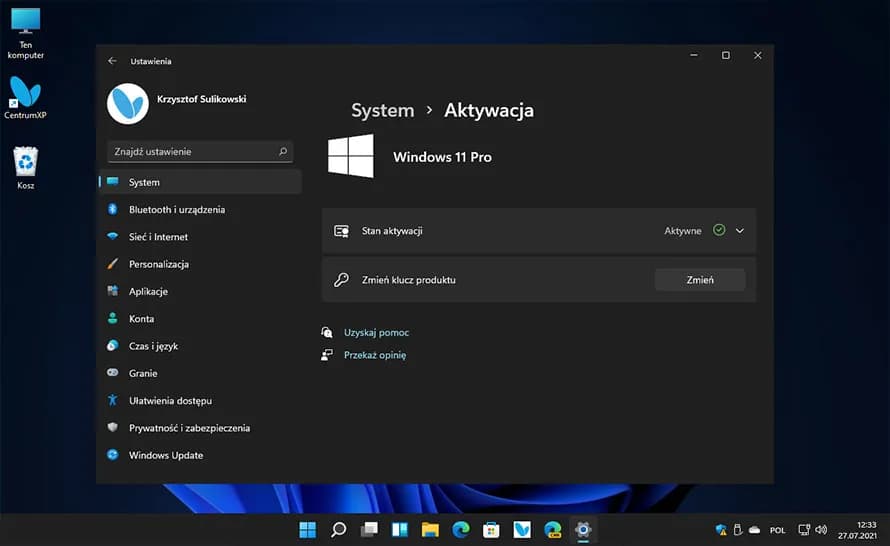
Task: Select Sieć i Internet in sidebar
Action: pyautogui.click(x=158, y=237)
